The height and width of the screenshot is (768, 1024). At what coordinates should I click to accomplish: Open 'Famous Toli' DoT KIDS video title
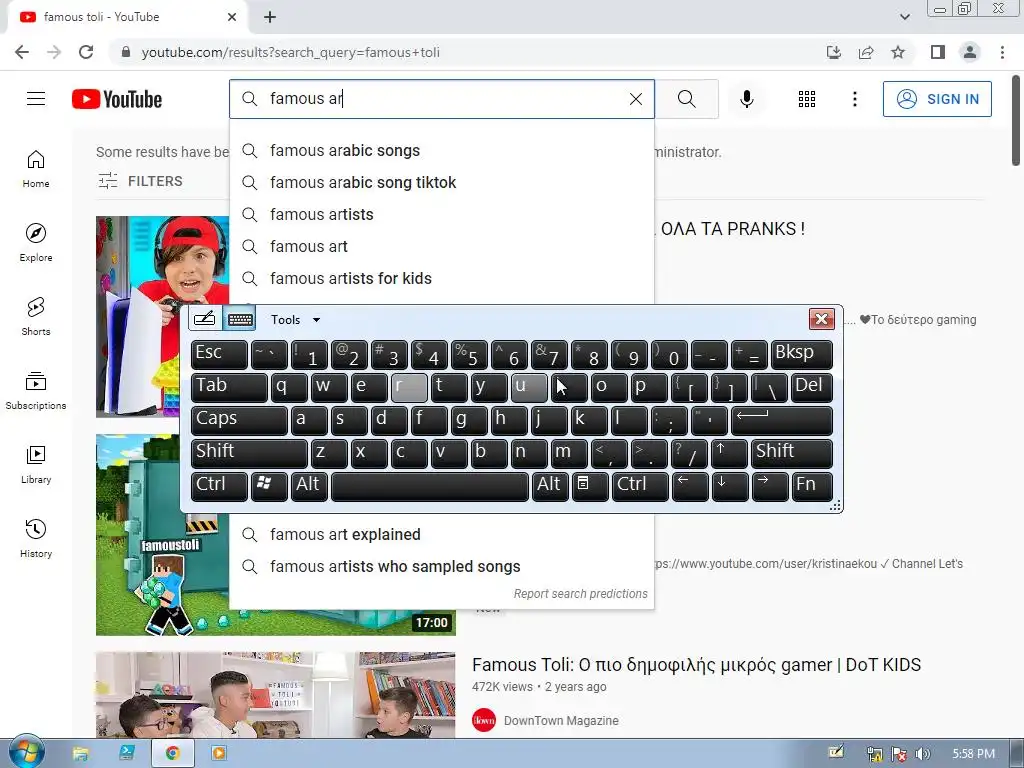point(696,665)
